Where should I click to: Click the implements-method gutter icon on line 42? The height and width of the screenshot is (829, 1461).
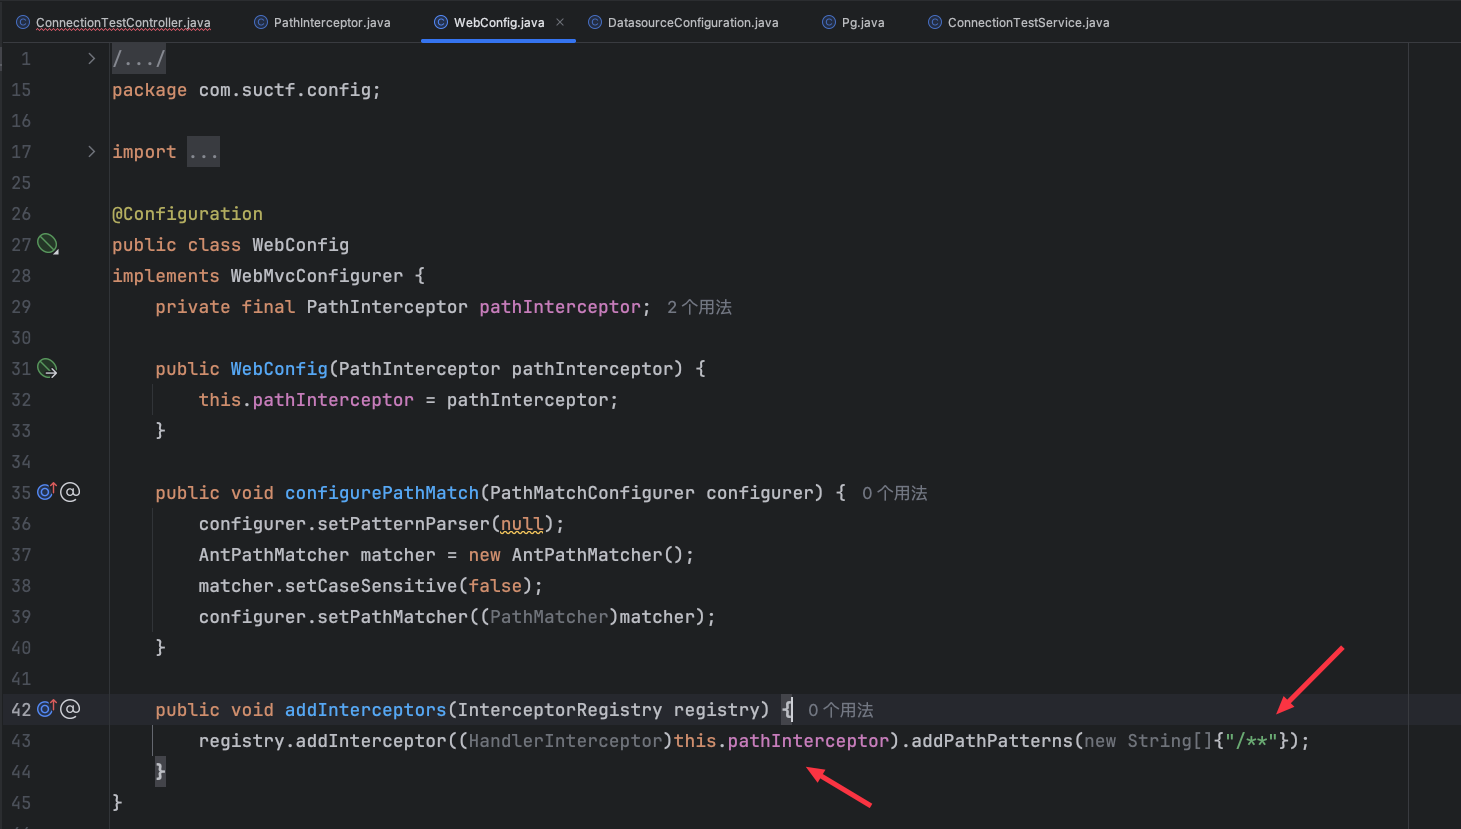click(x=47, y=708)
